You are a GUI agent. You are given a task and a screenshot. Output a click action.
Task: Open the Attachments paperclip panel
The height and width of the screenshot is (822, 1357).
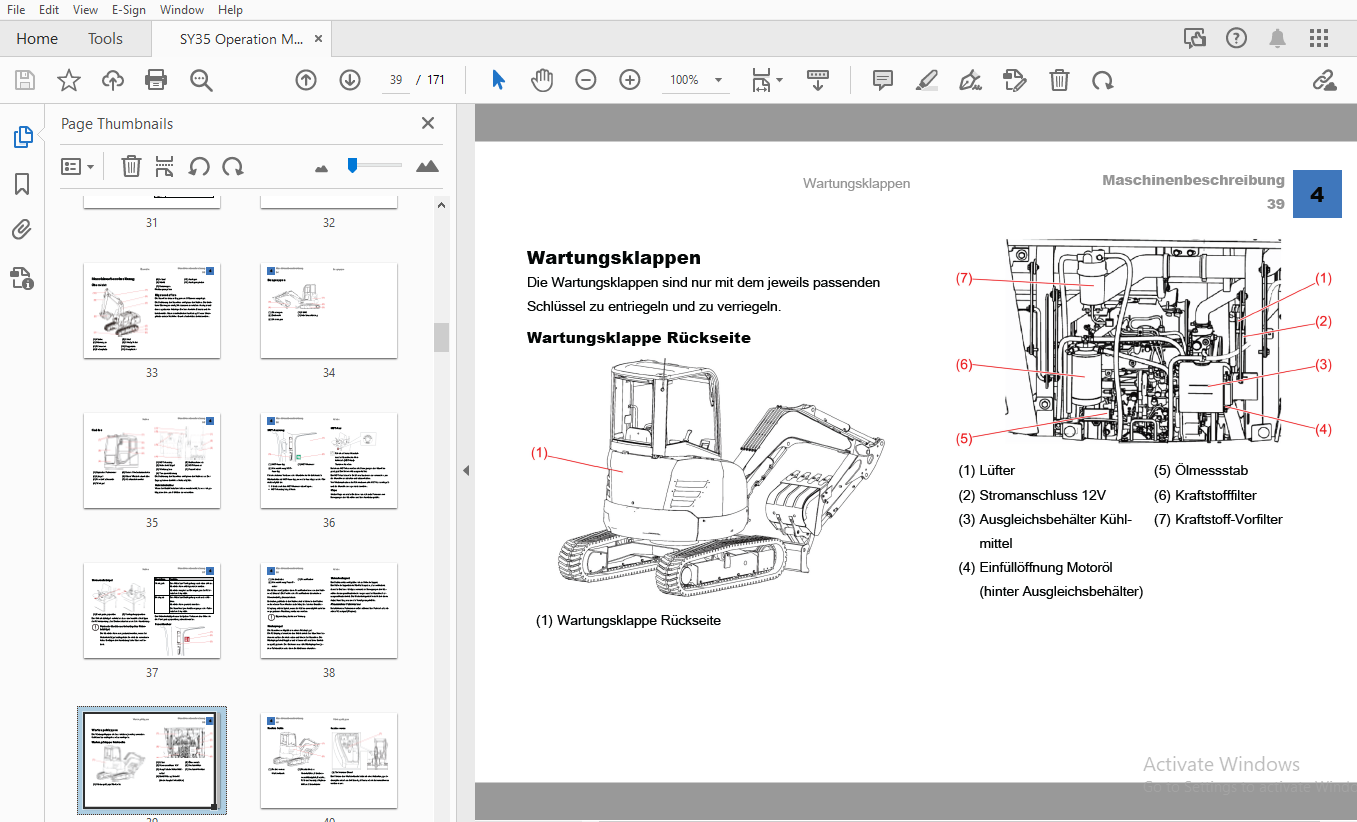point(22,230)
